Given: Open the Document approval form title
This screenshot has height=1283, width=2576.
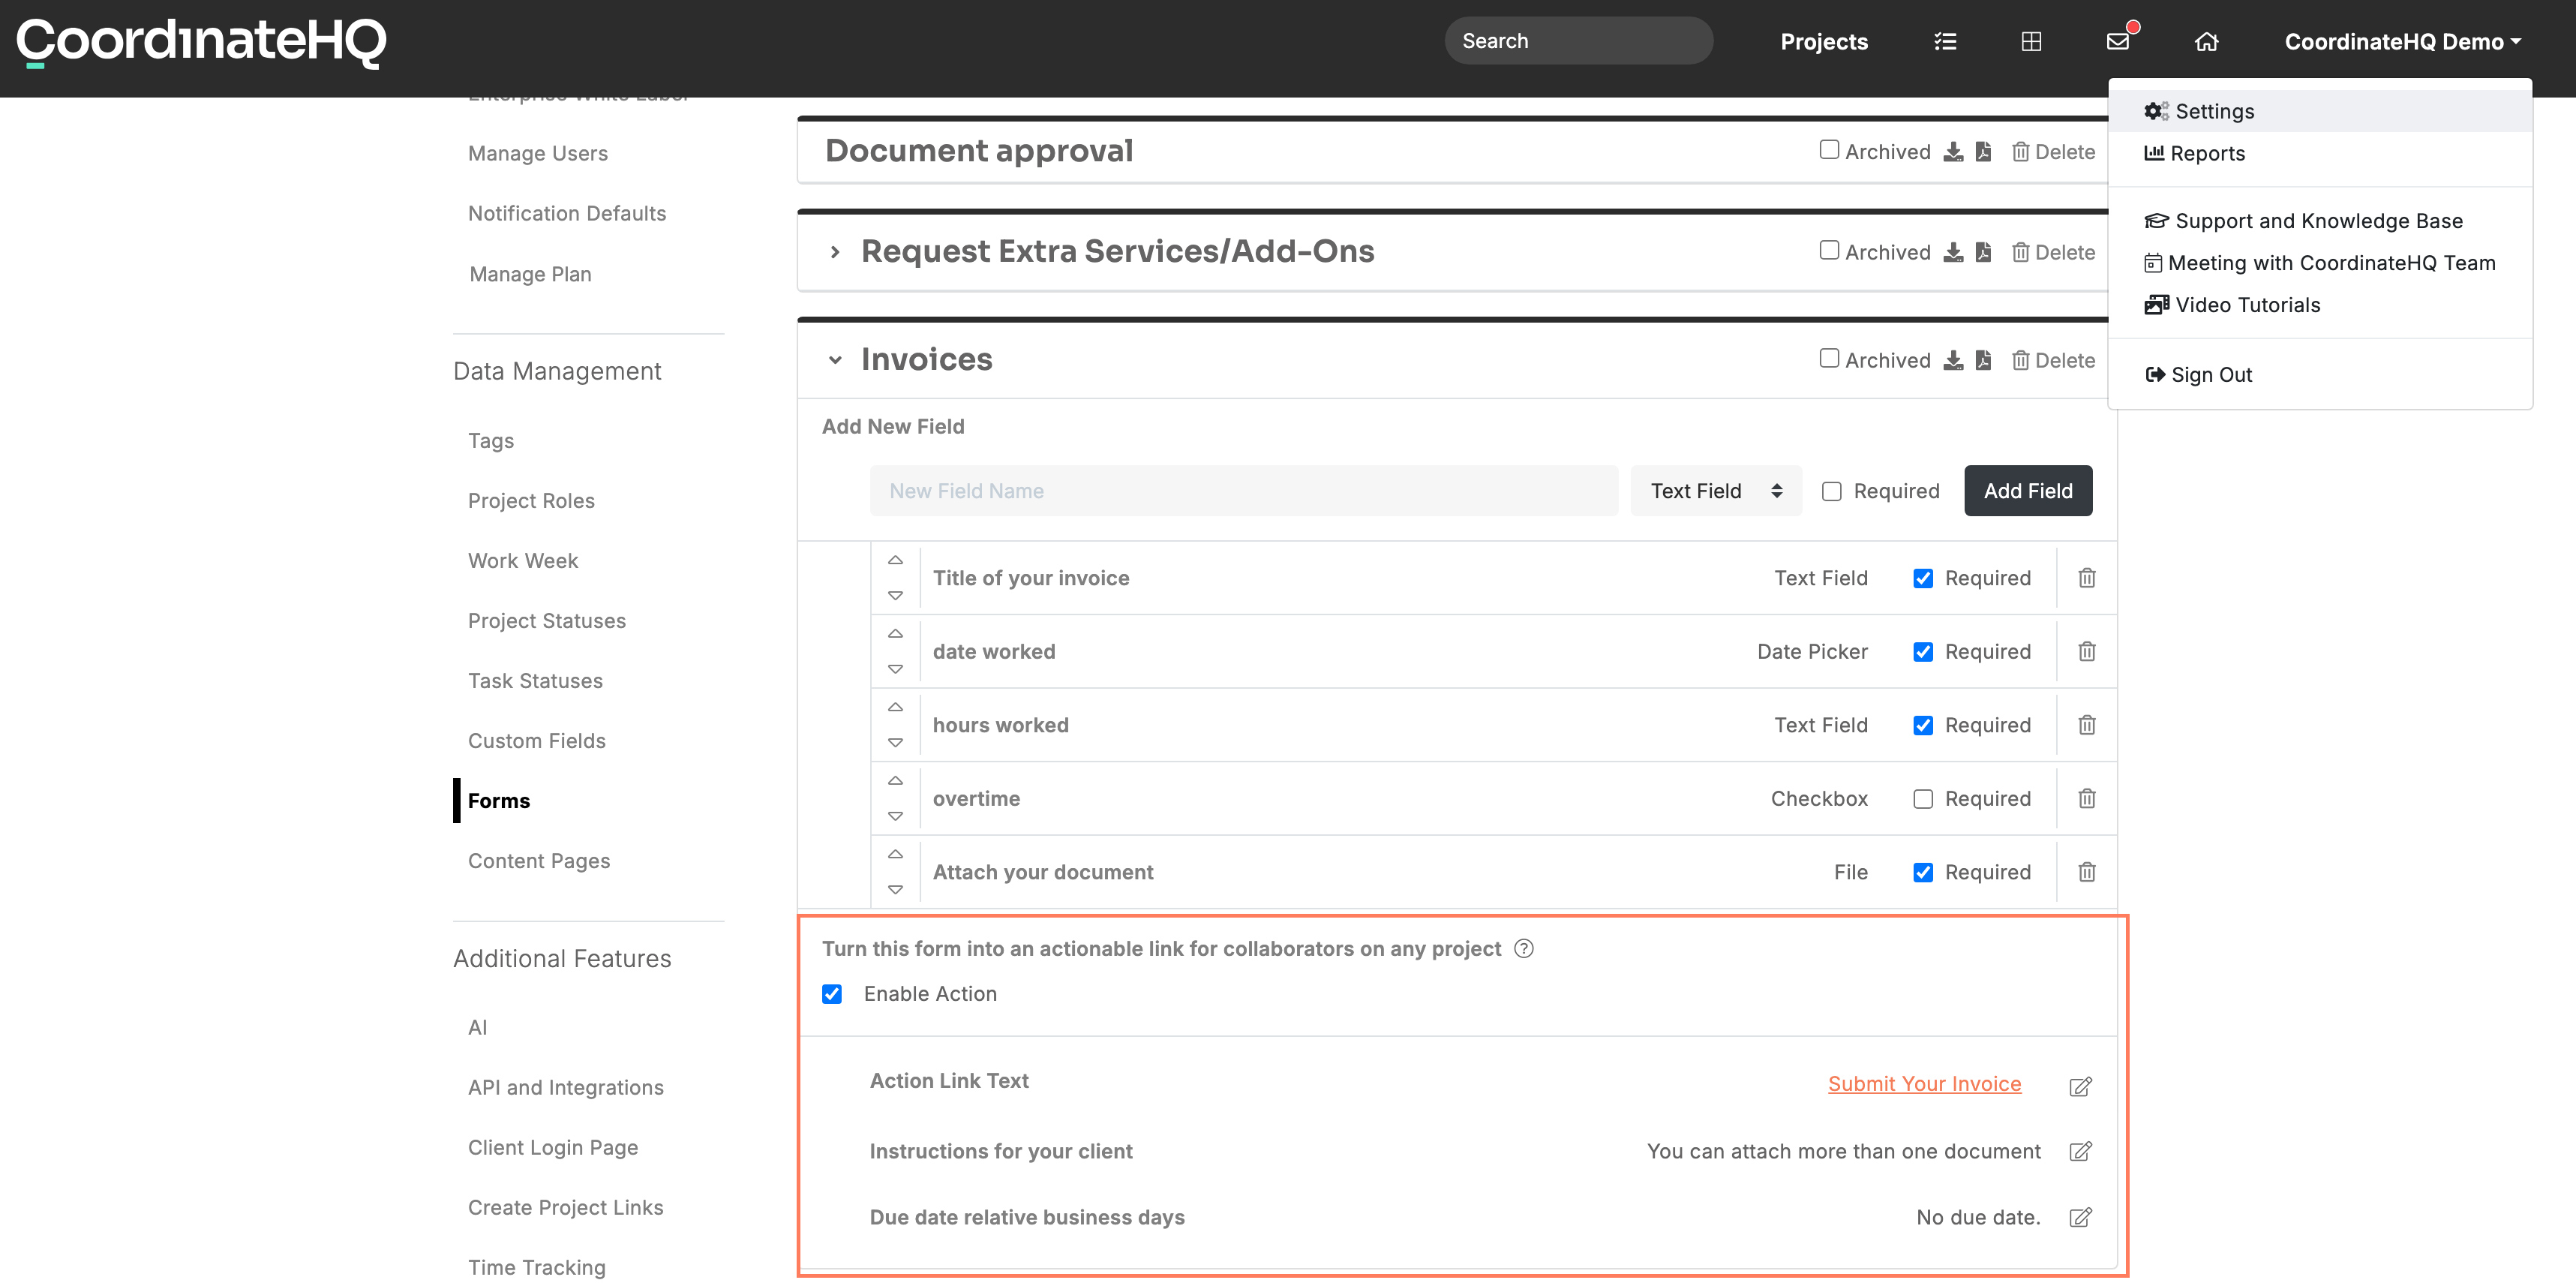Looking at the screenshot, I should point(978,151).
